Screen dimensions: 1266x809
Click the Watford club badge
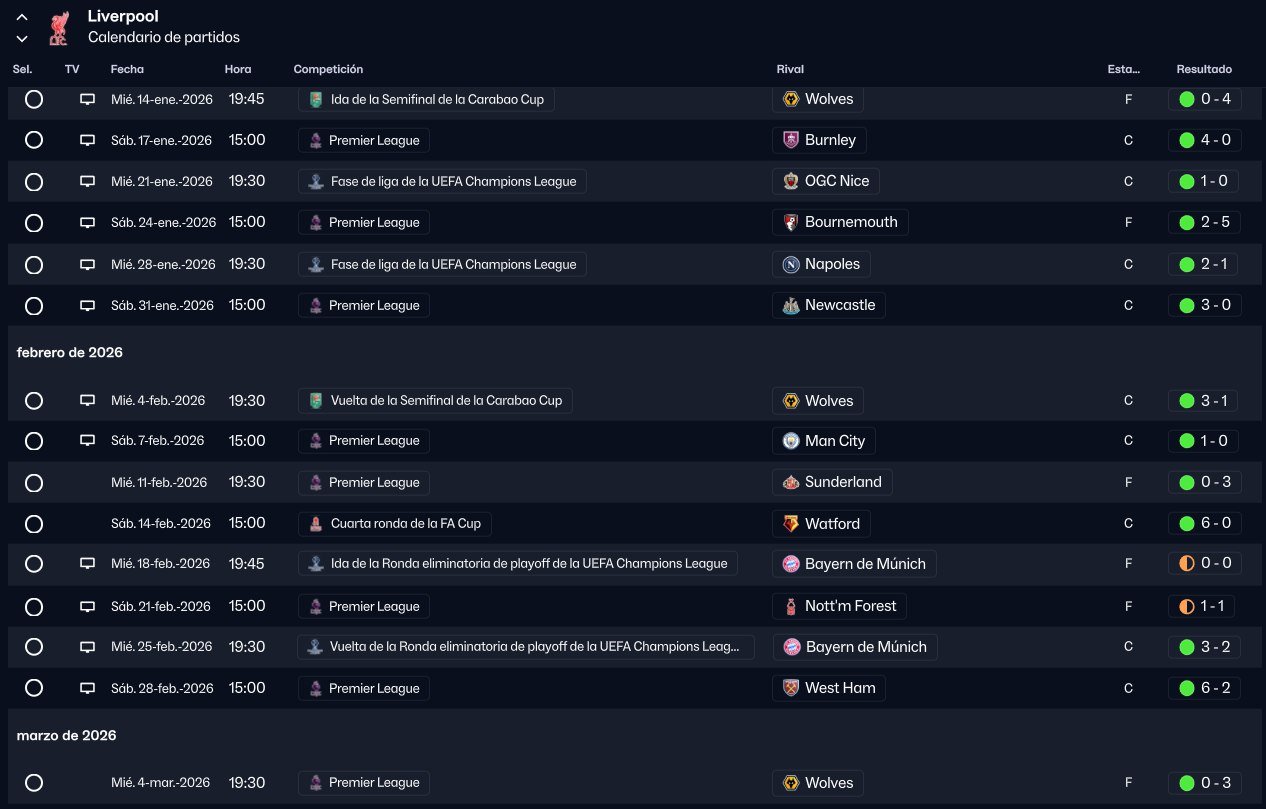click(x=791, y=523)
